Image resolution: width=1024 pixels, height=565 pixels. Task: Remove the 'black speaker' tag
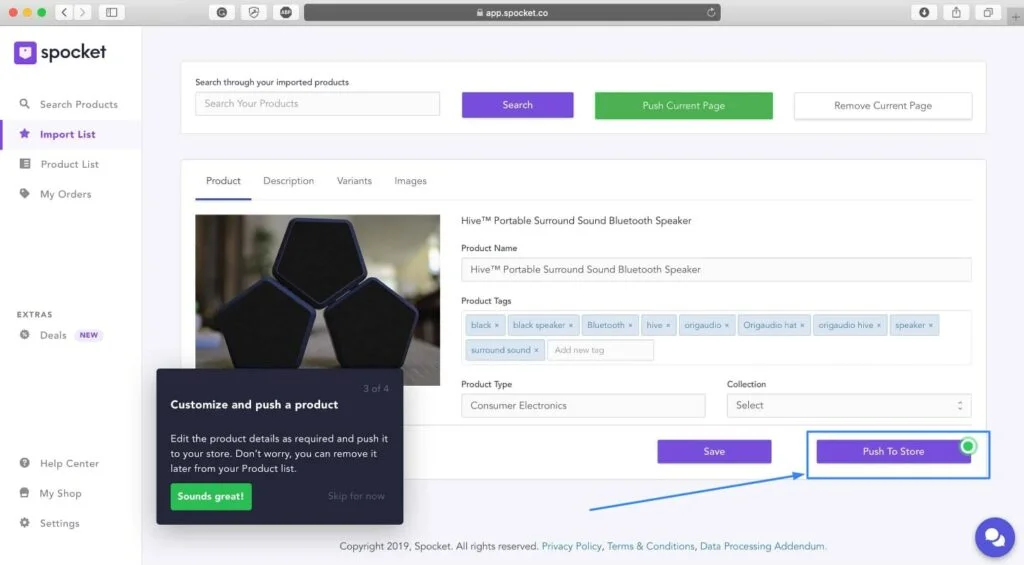pos(571,325)
